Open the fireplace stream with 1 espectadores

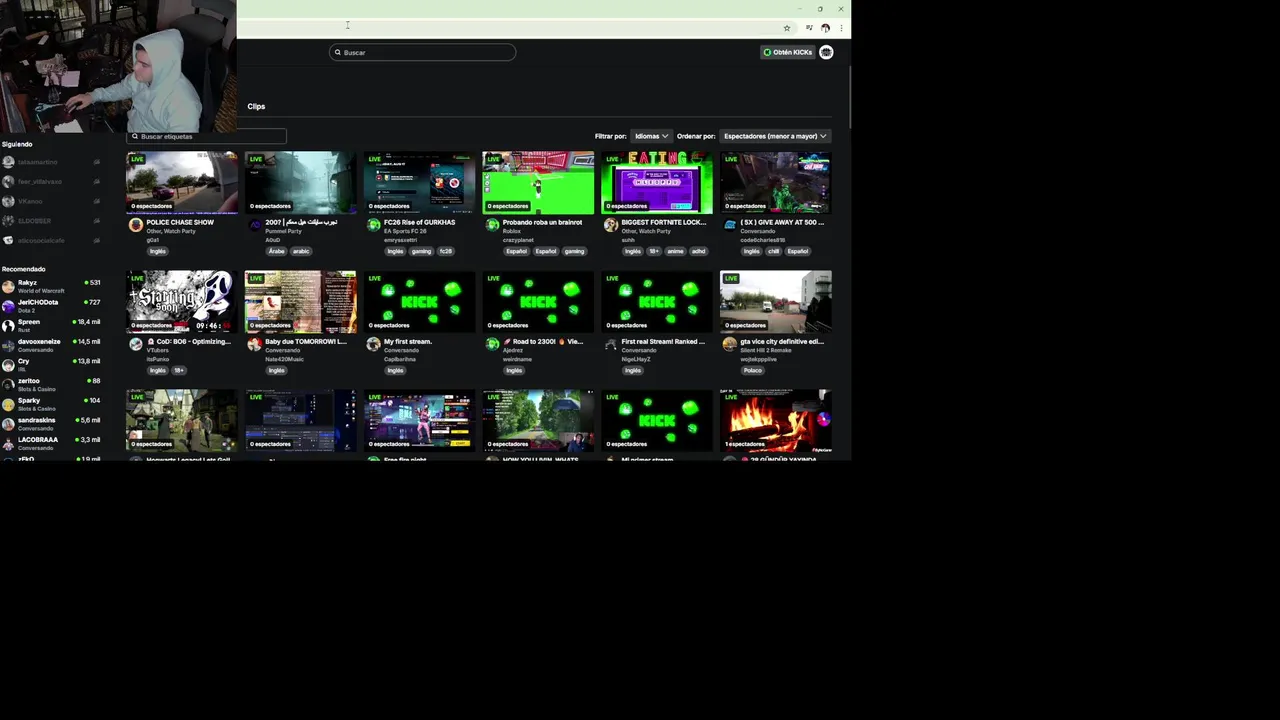(775, 420)
